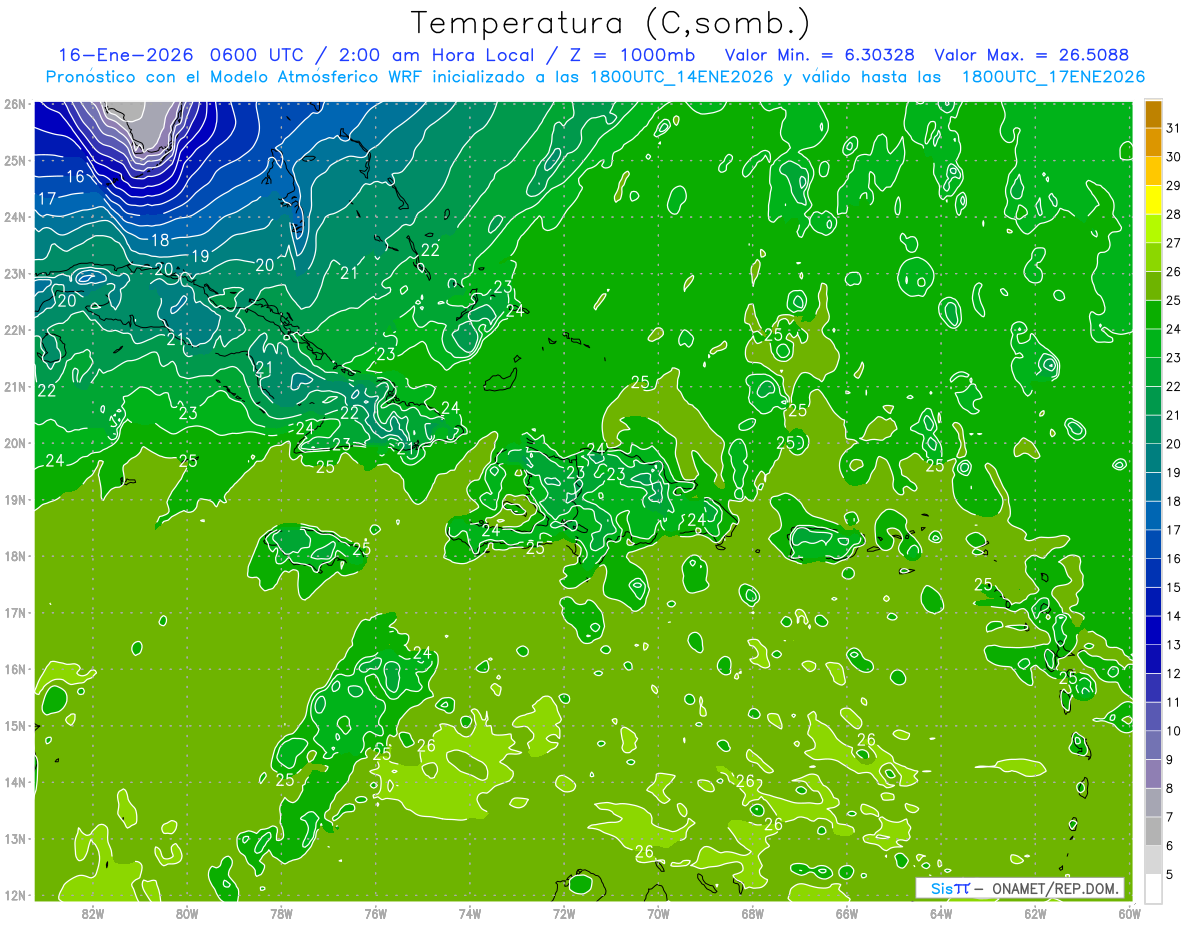Pick the yellow color bar segment between 28 and 29
1200x927 pixels.
(1153, 200)
